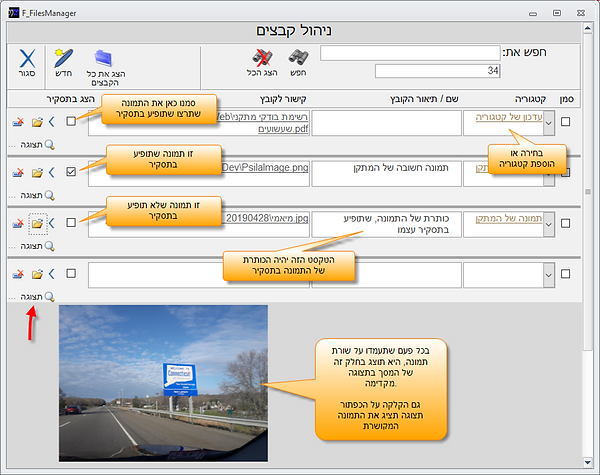Open הצג את כל הקבצים folder icon
Viewport: 600px width, 475px height.
click(x=103, y=58)
